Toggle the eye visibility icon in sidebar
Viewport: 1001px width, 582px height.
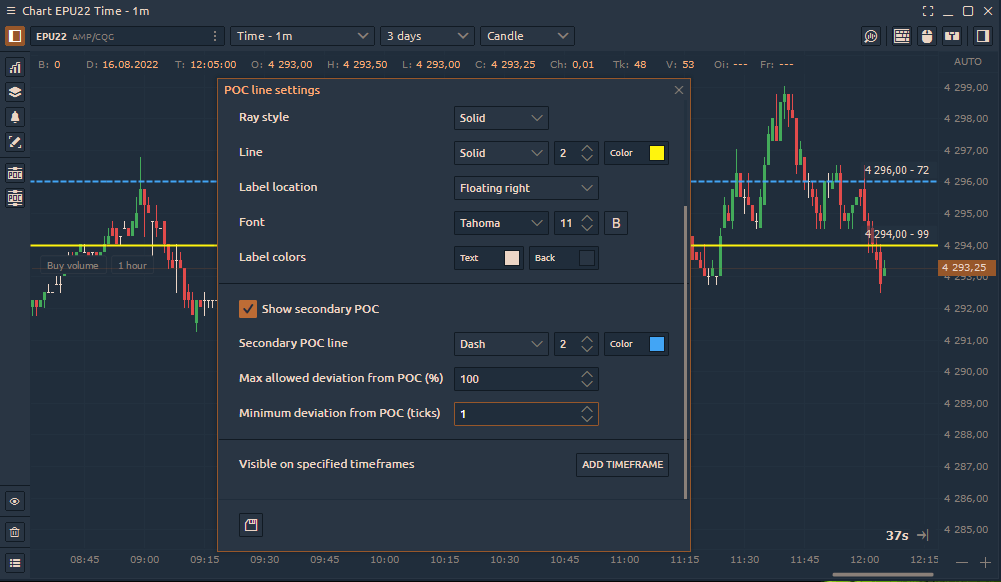(x=15, y=502)
